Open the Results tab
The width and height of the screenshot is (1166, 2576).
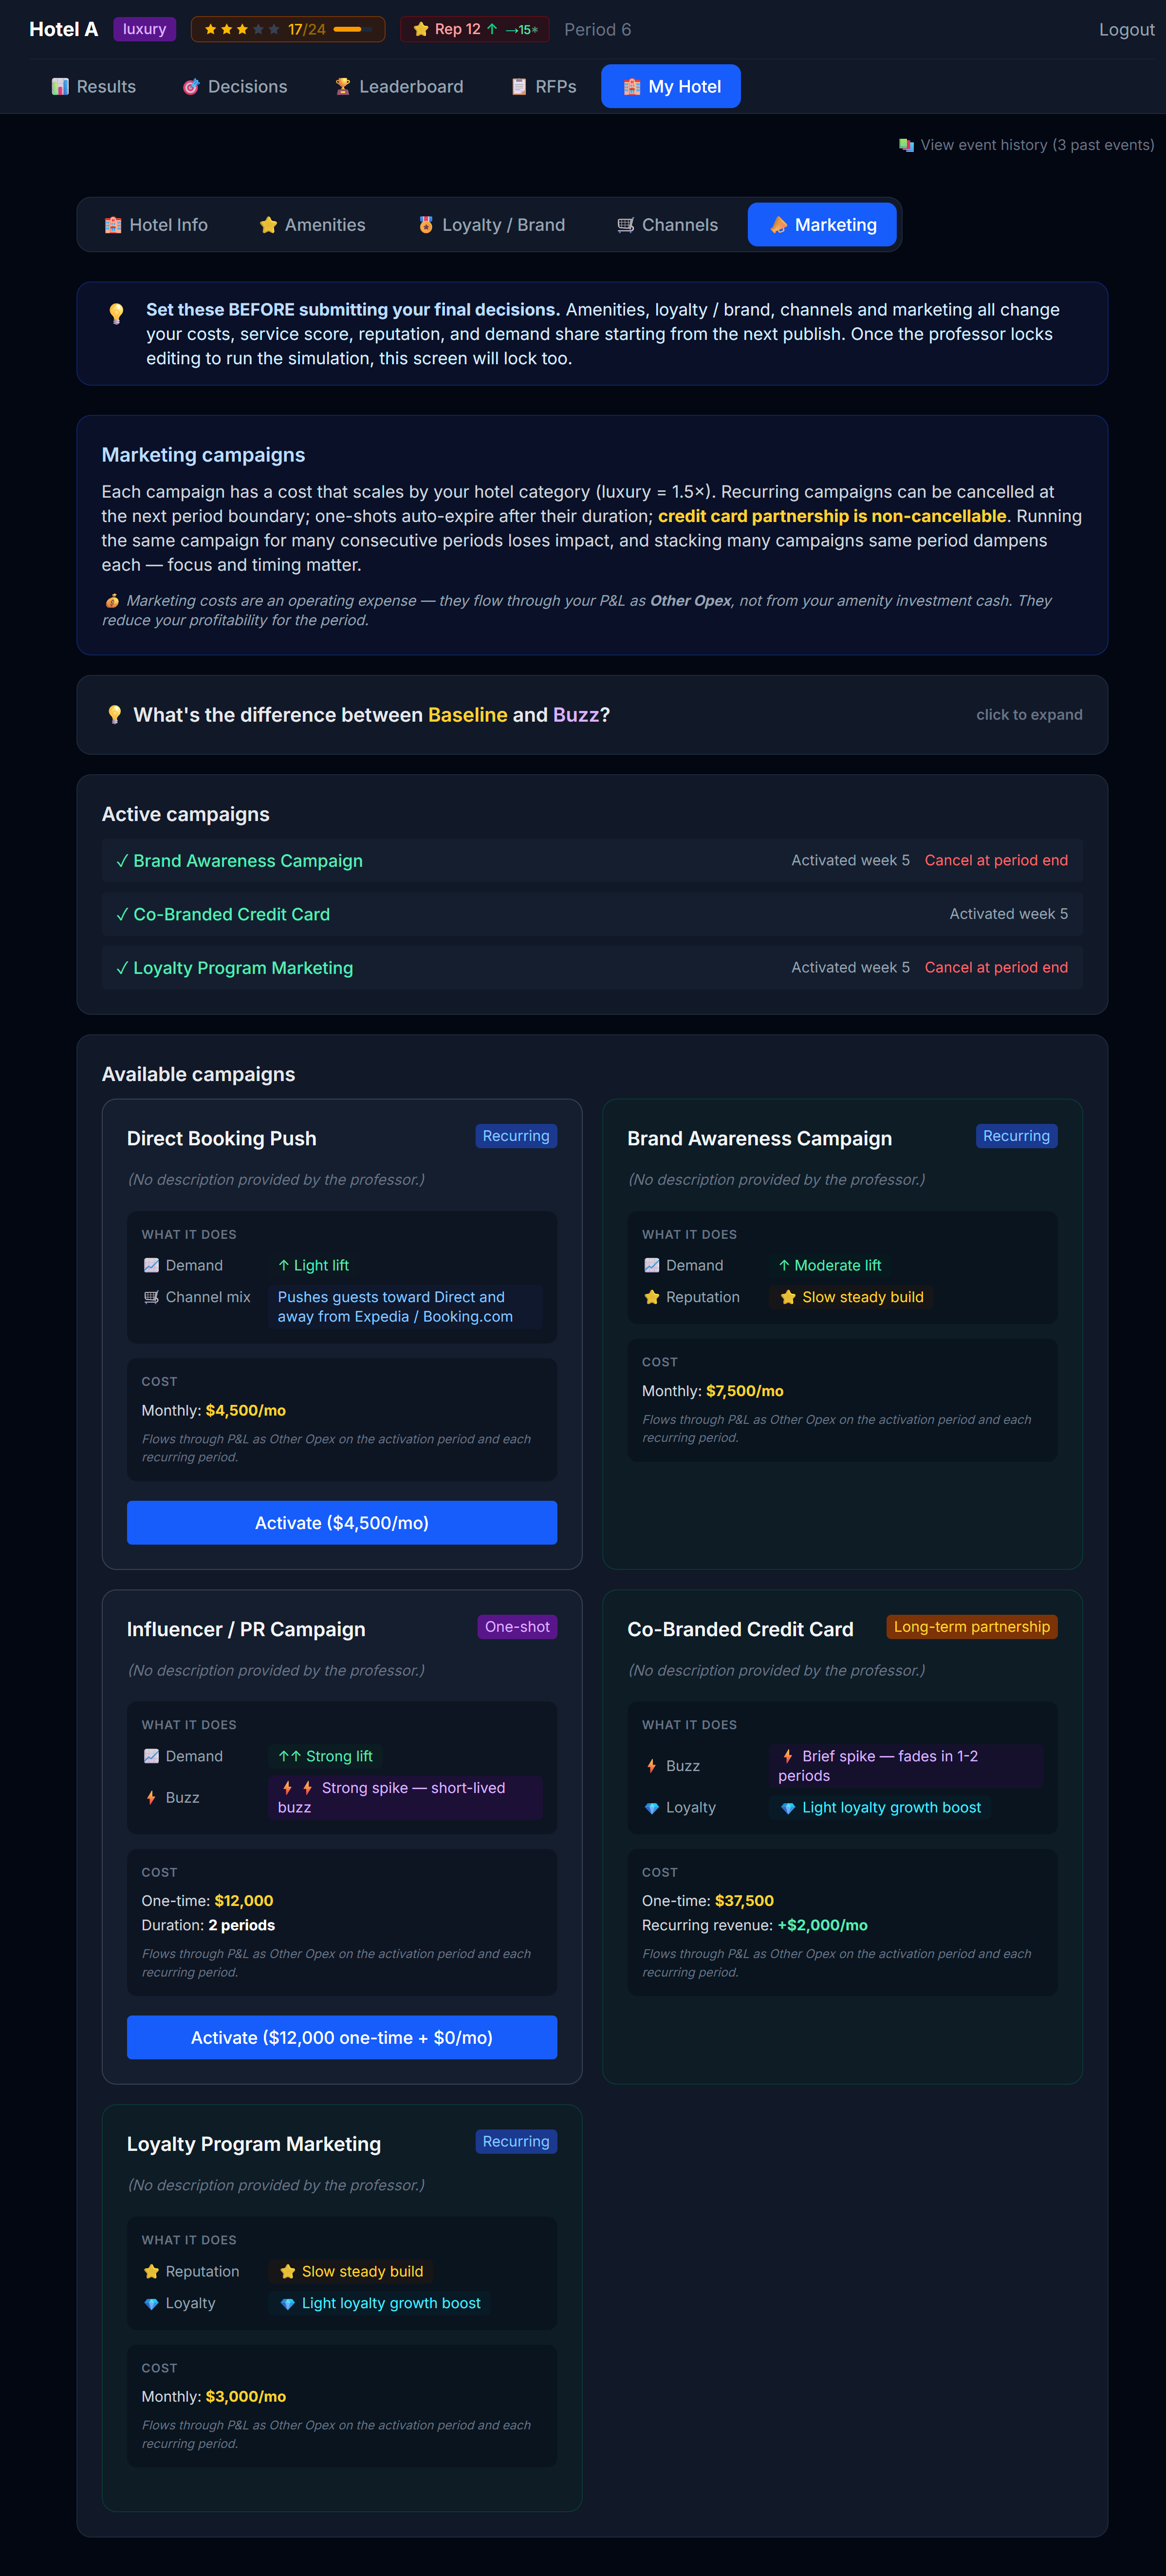point(93,87)
